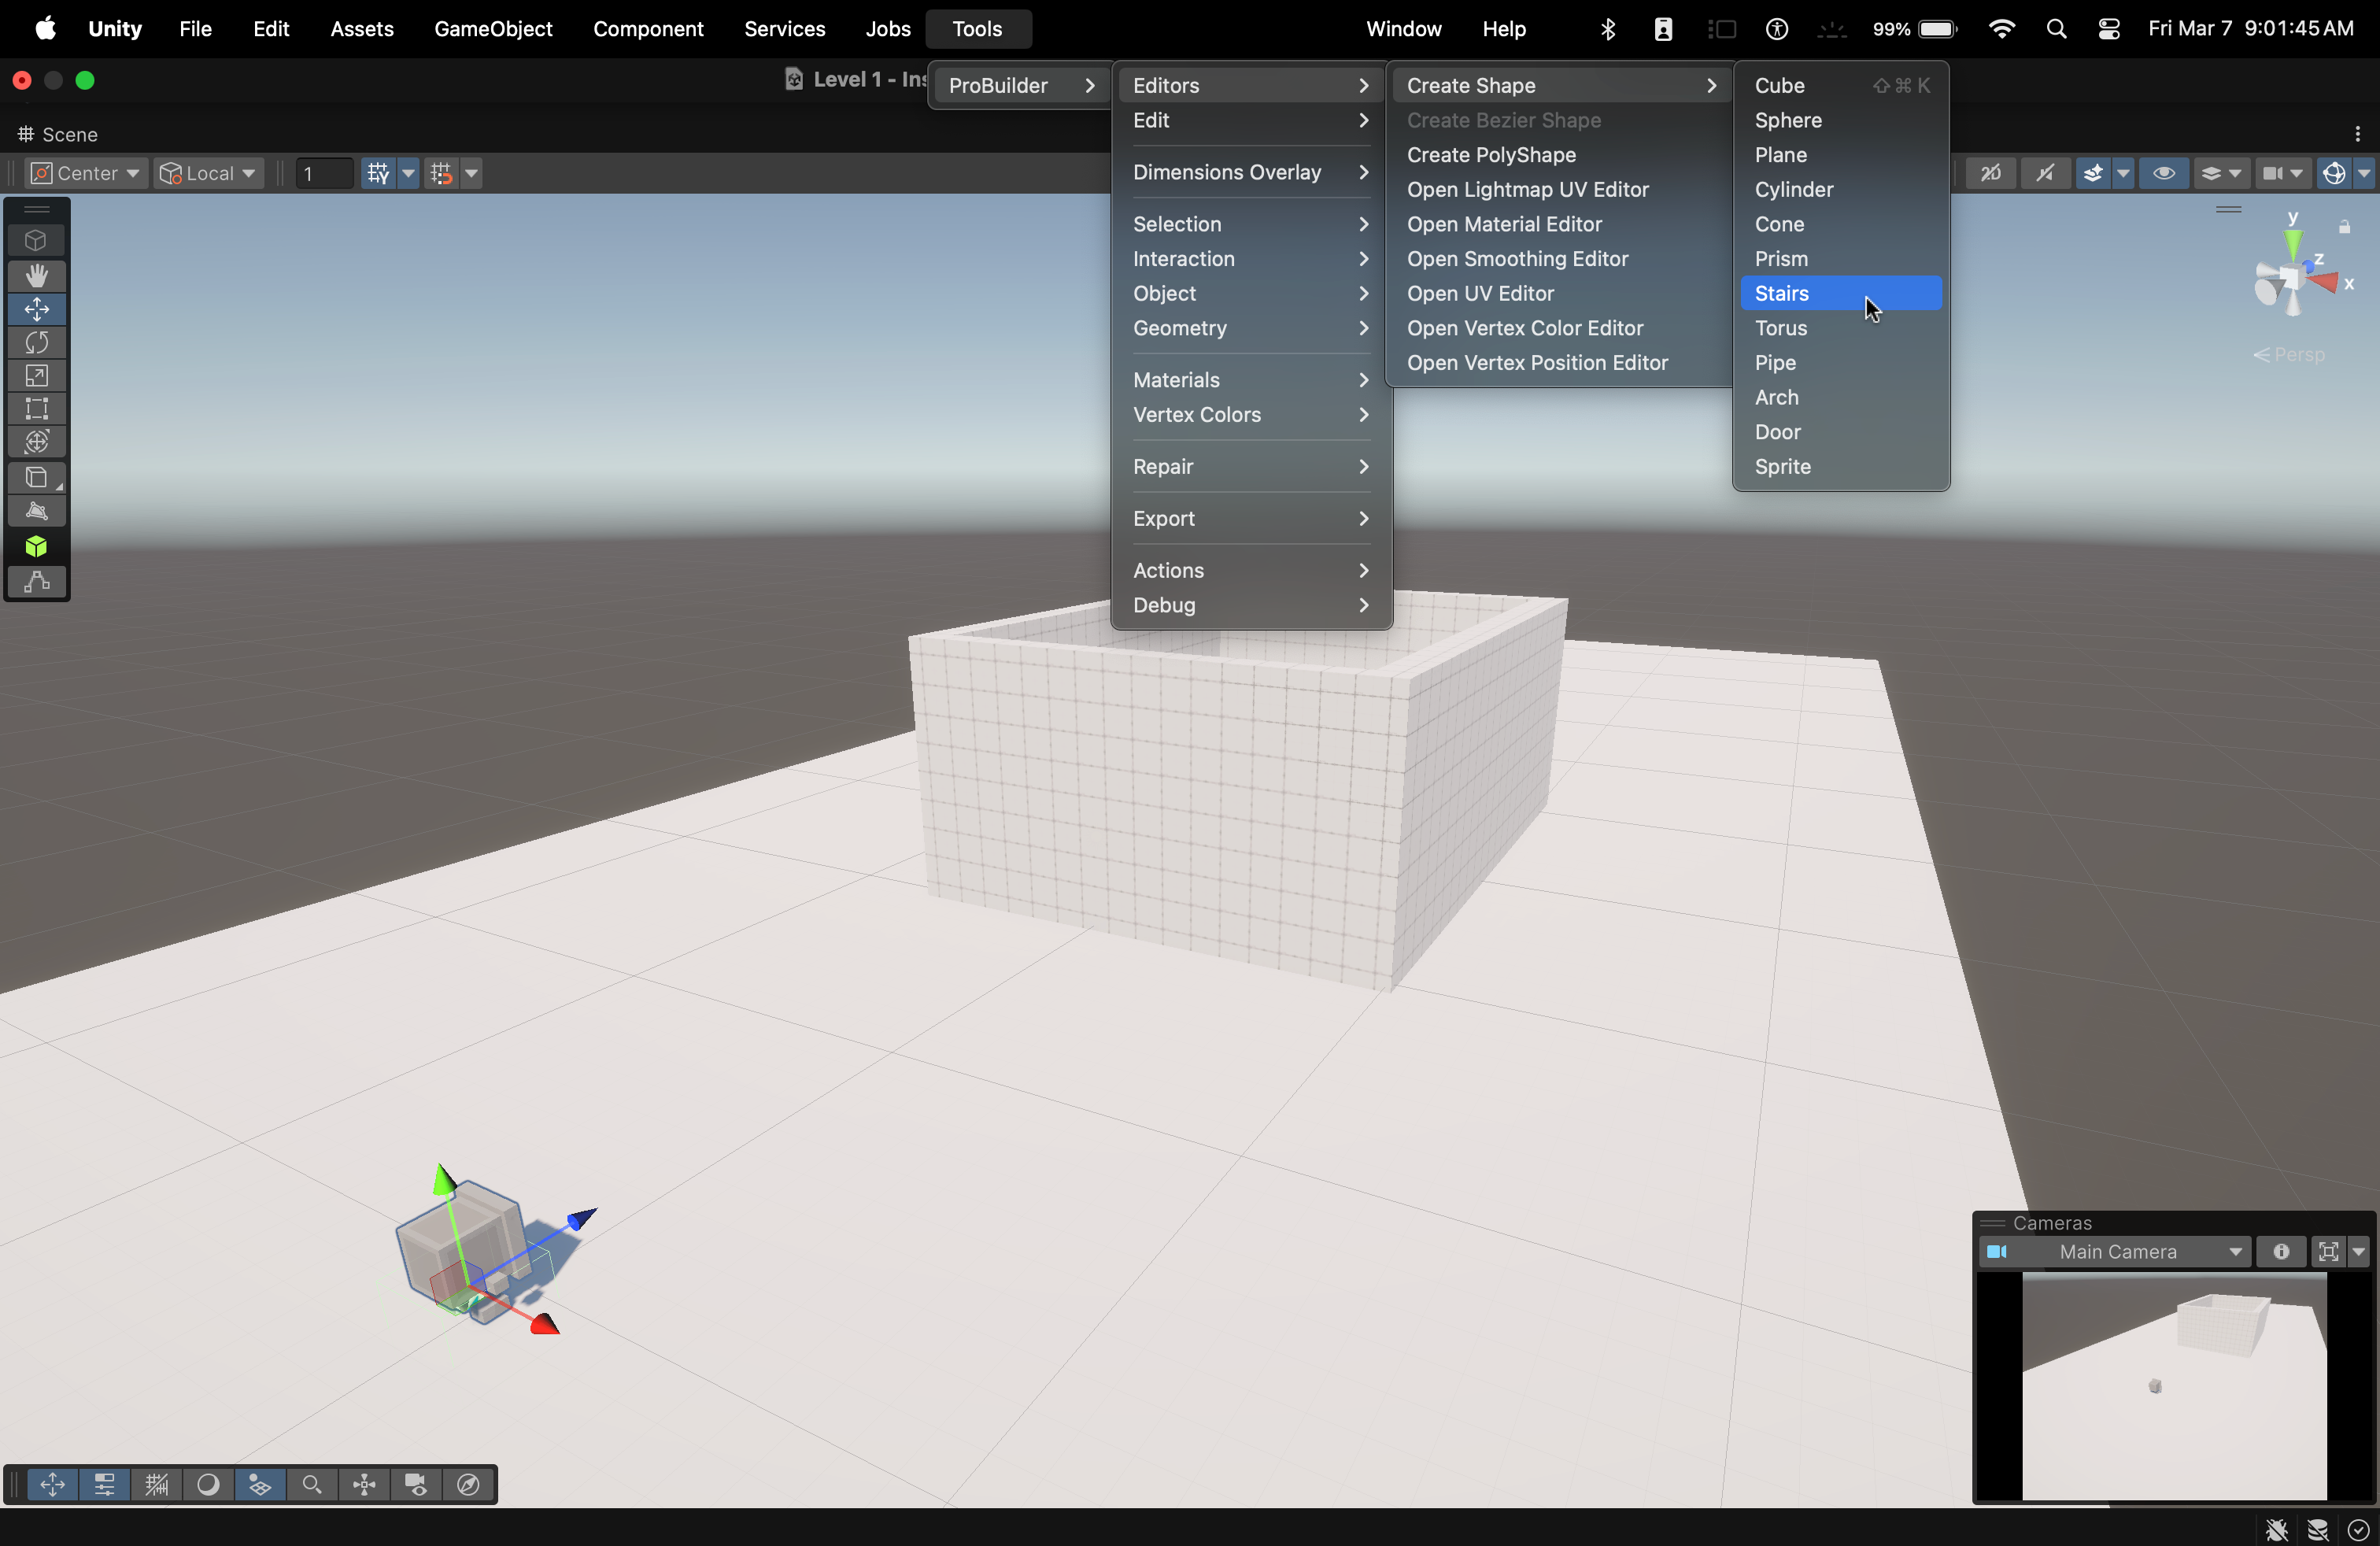Toggle gizmos visibility button
Screen dimensions: 2380x1546
[2333, 173]
